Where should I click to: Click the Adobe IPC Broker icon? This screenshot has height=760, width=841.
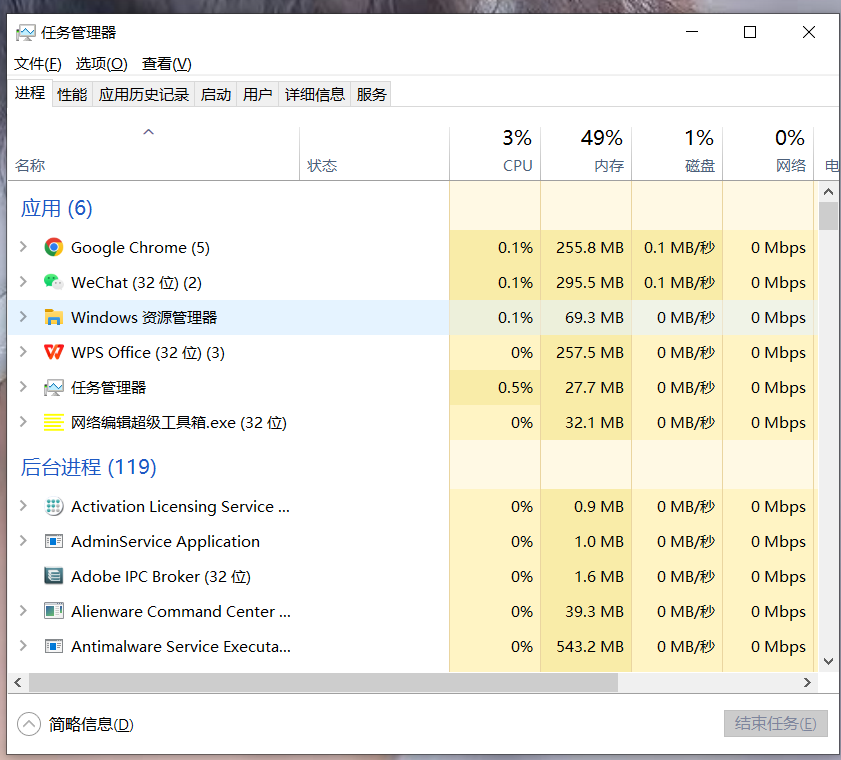[54, 576]
